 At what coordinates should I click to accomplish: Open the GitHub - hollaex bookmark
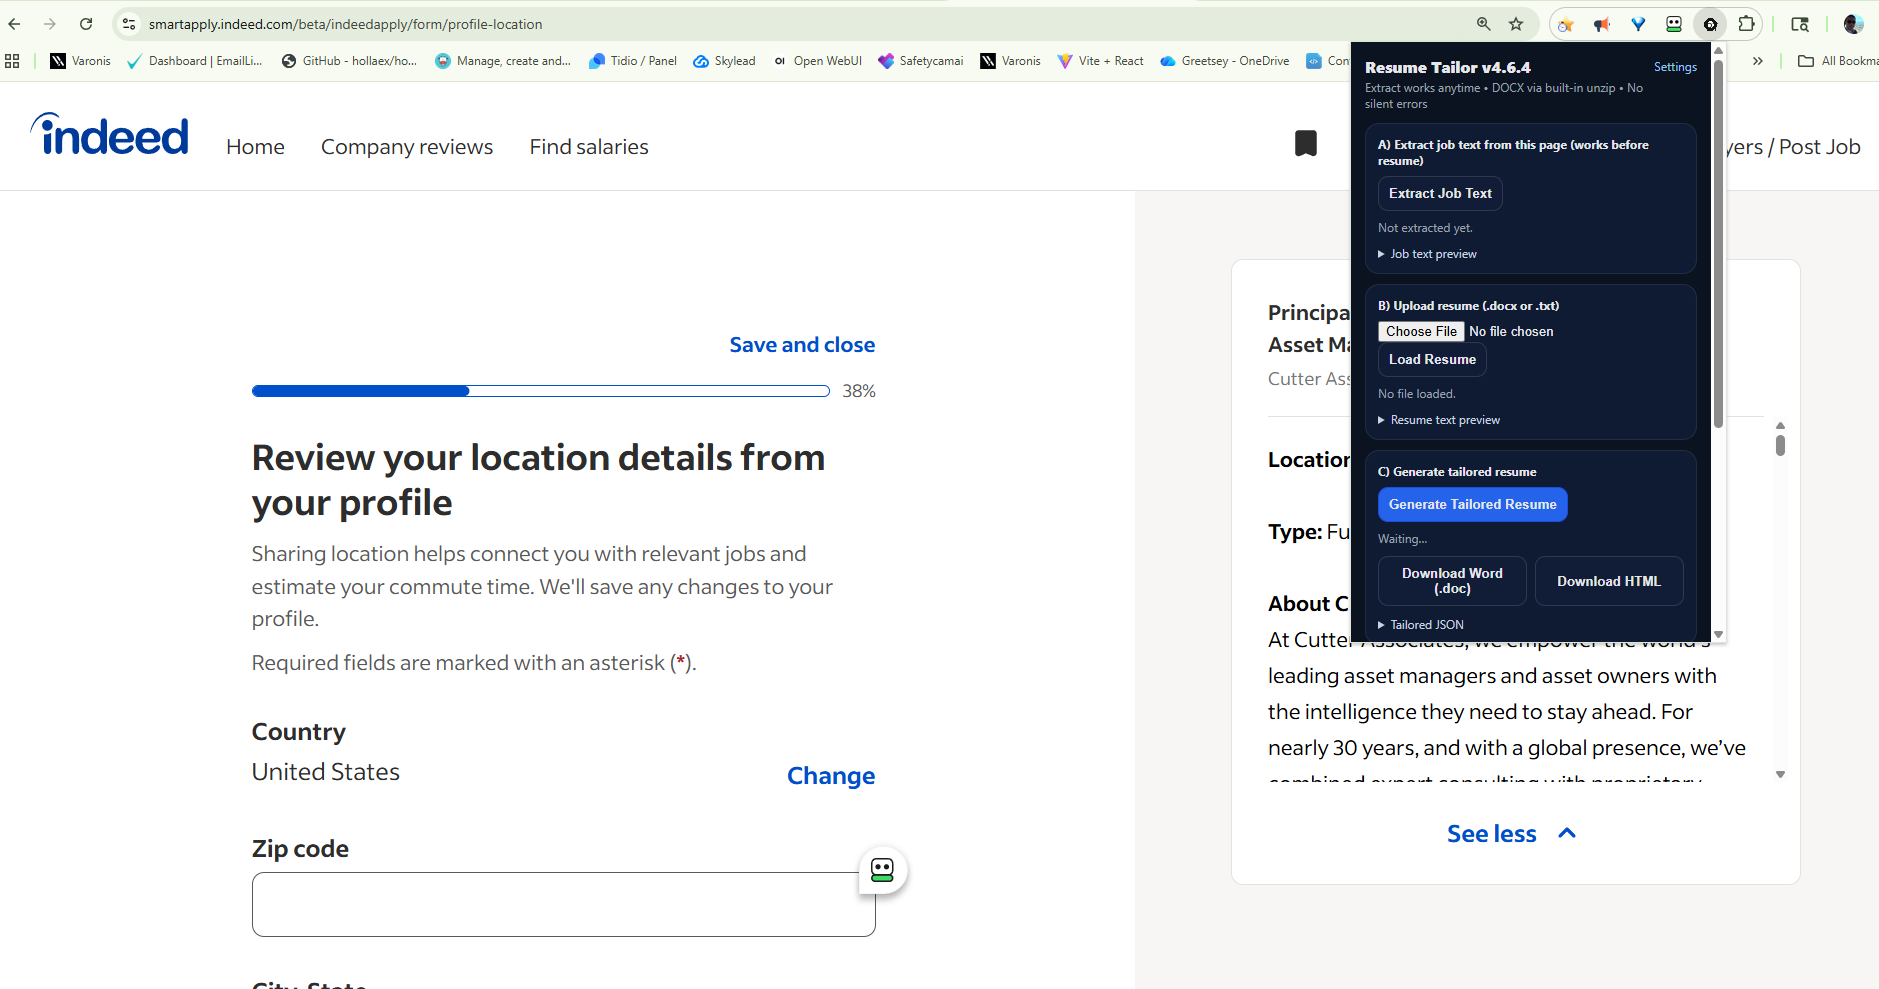click(x=349, y=61)
